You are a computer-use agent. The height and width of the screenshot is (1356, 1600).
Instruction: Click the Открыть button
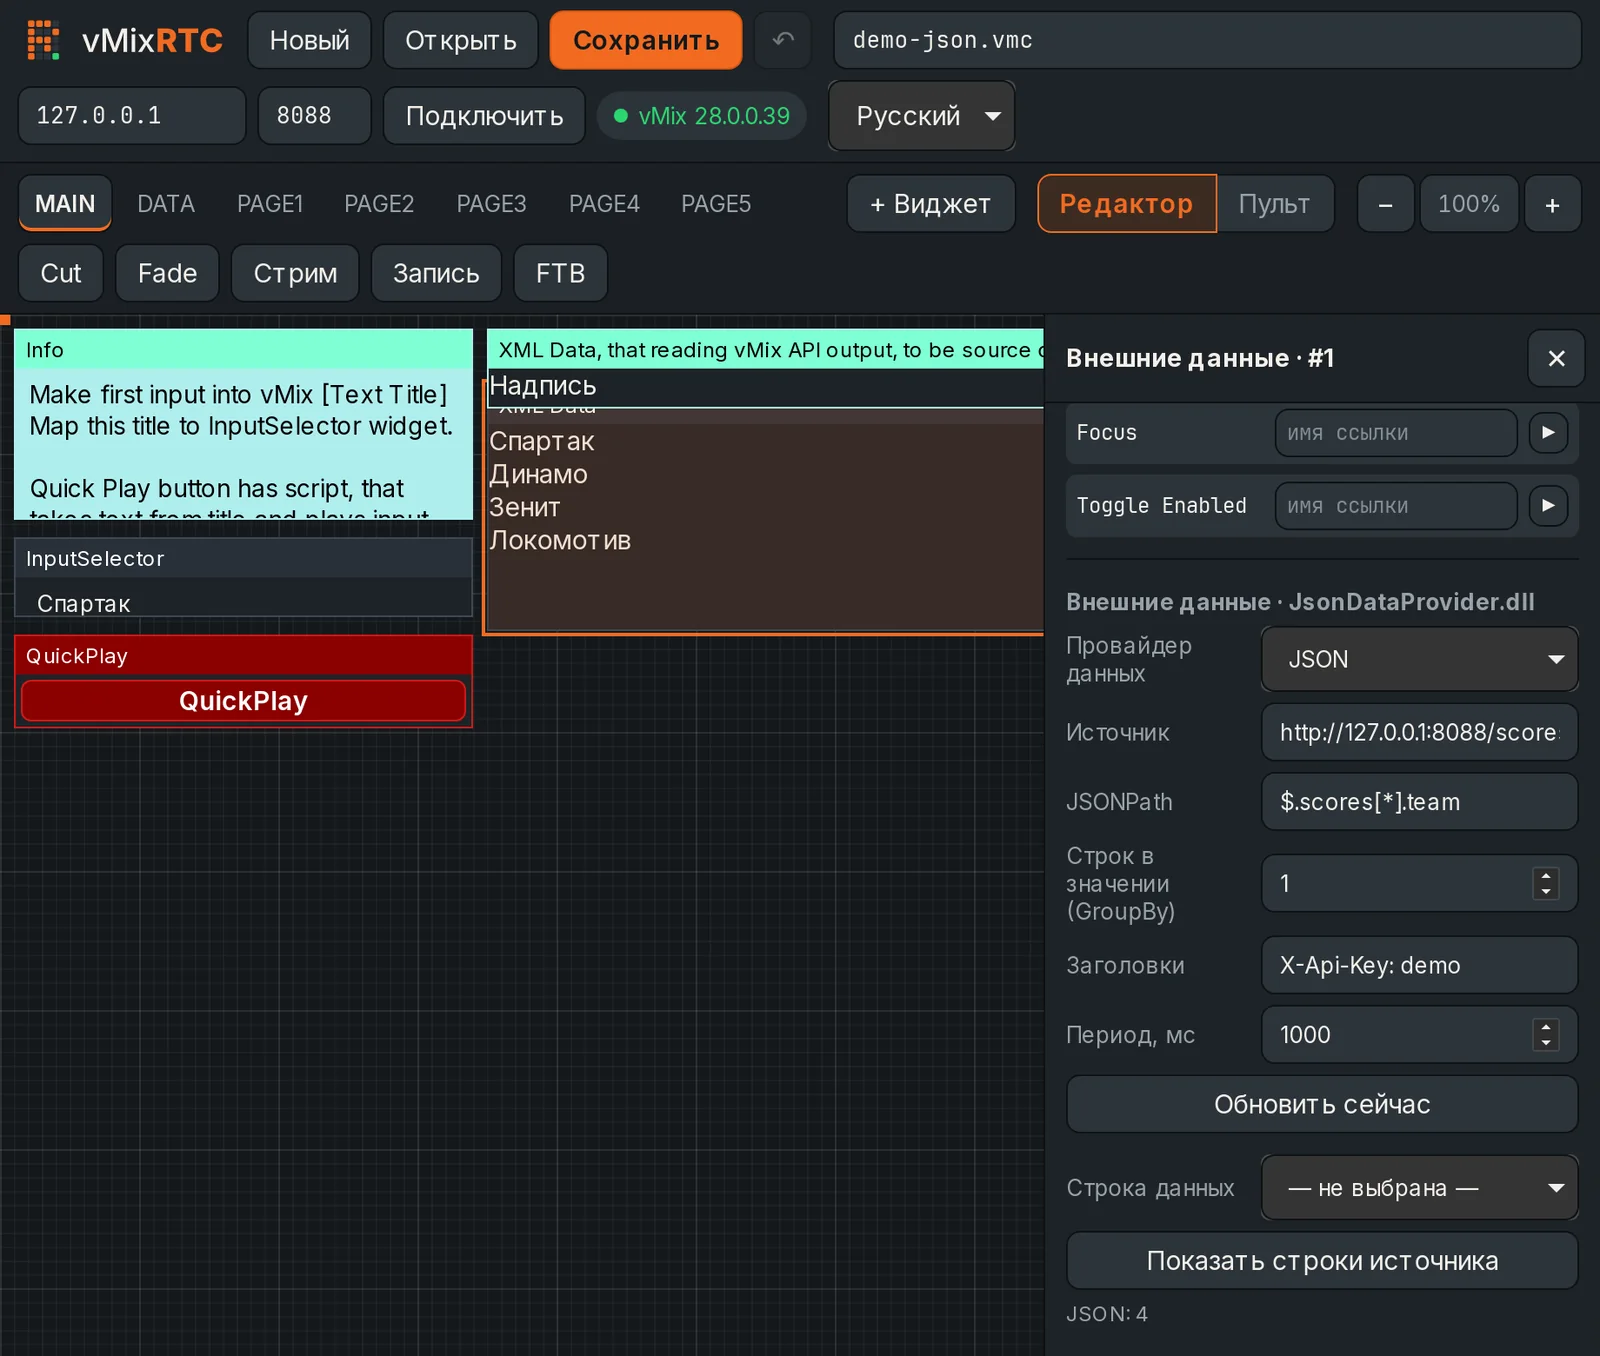tap(461, 40)
